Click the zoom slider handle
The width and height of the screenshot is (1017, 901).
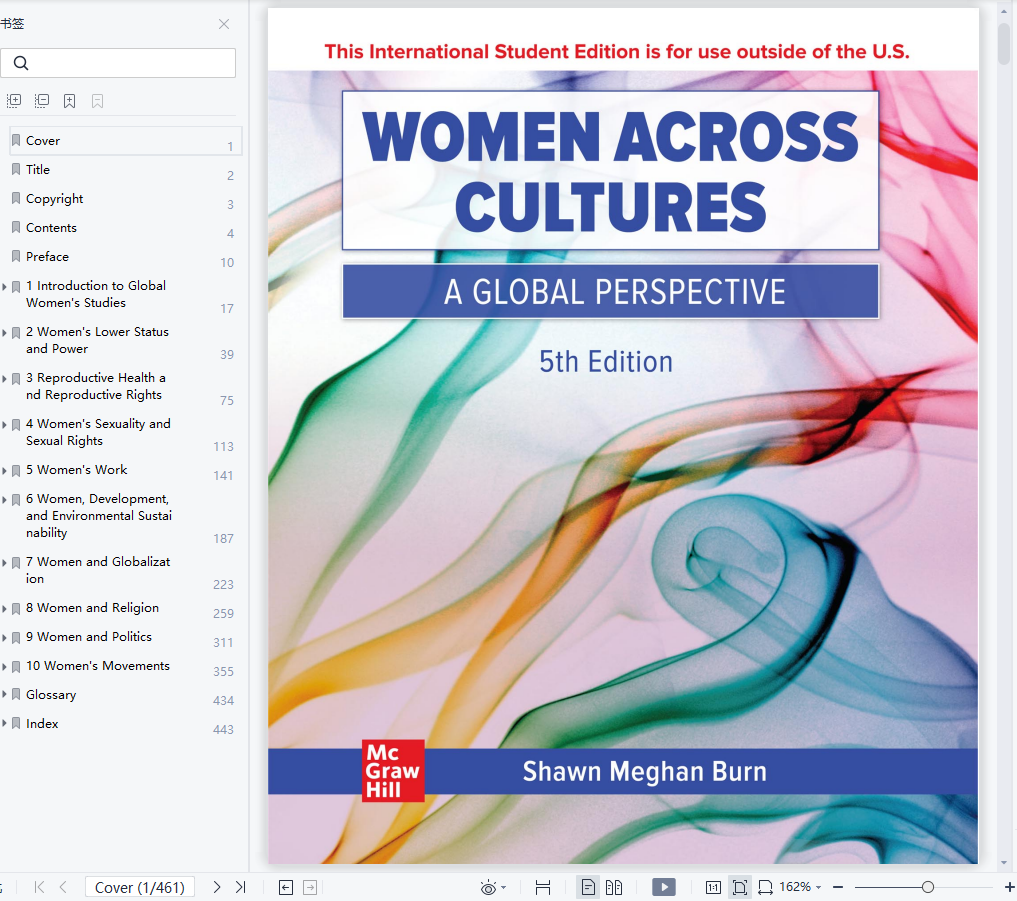click(x=928, y=887)
